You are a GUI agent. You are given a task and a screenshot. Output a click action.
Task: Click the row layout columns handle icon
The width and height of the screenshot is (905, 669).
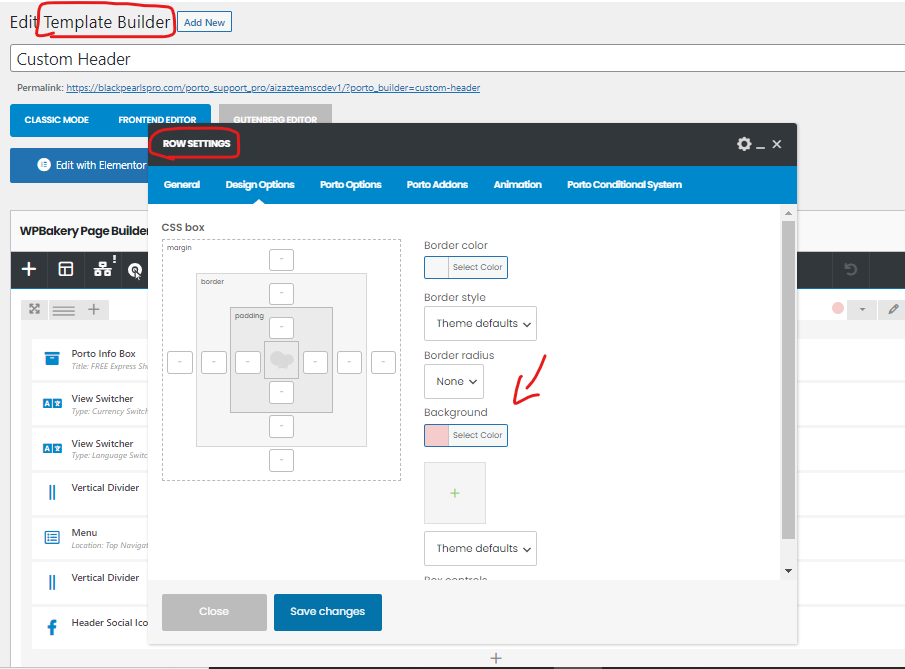pos(63,311)
